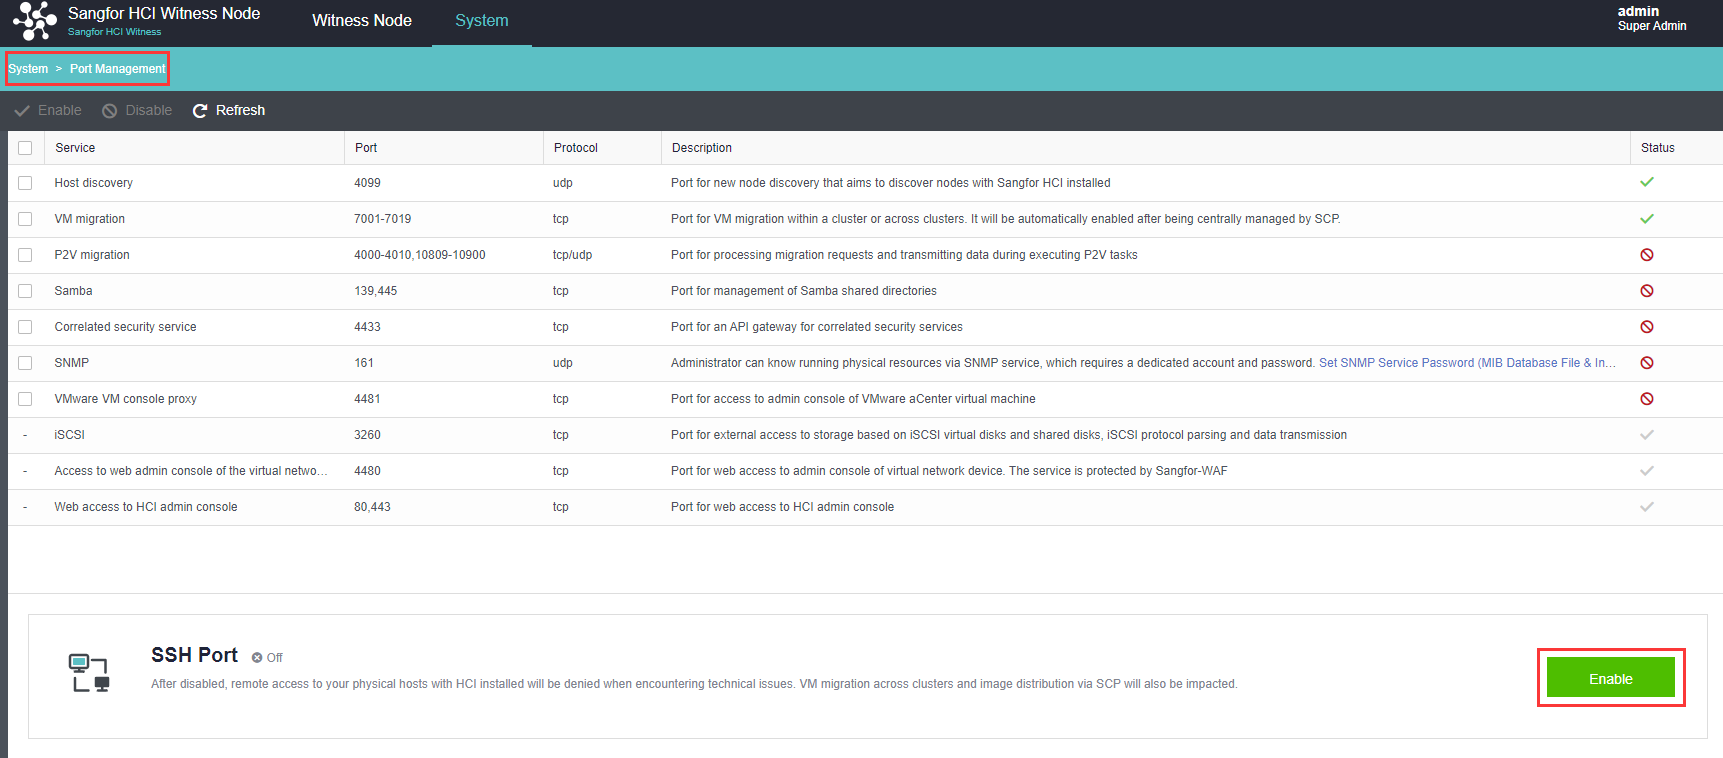Click the SSH Port network icon
The height and width of the screenshot is (758, 1723).
point(89,673)
